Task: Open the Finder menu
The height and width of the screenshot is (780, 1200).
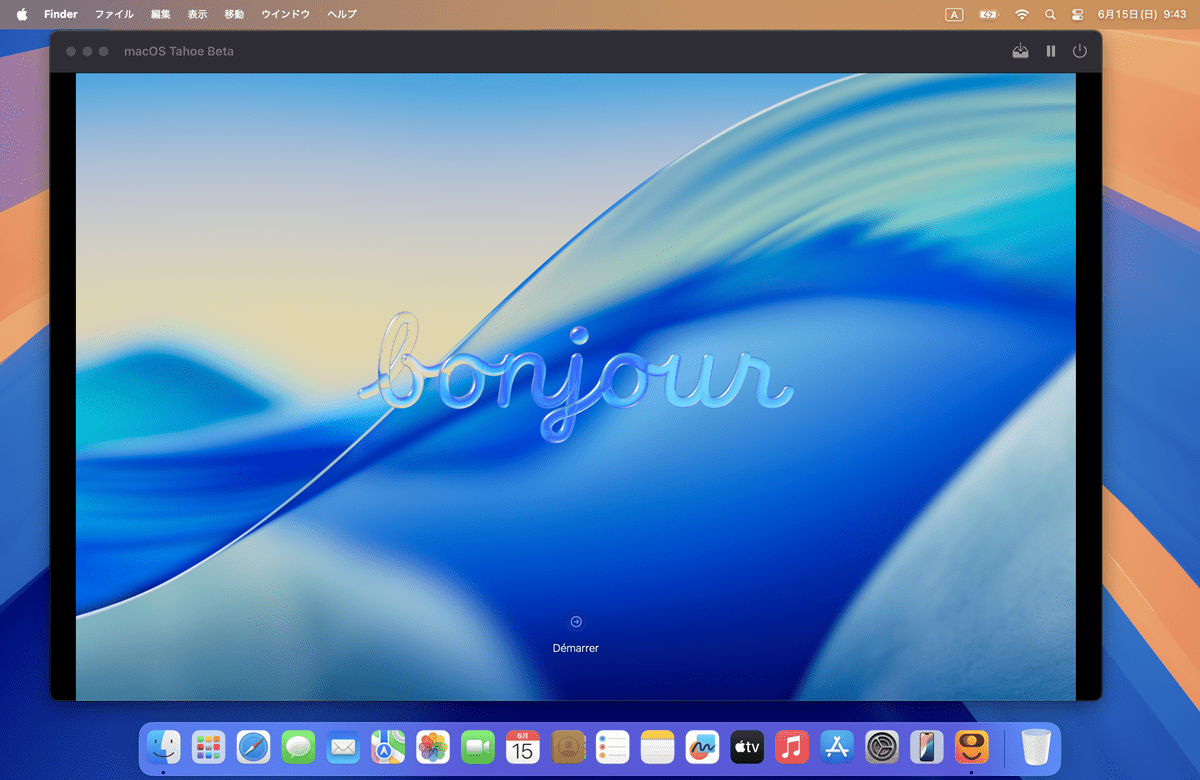Action: point(61,15)
